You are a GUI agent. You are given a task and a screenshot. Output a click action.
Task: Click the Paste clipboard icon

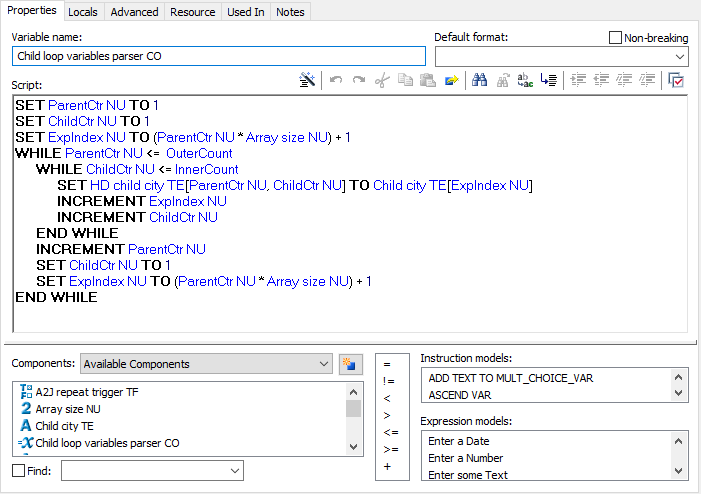(x=428, y=80)
